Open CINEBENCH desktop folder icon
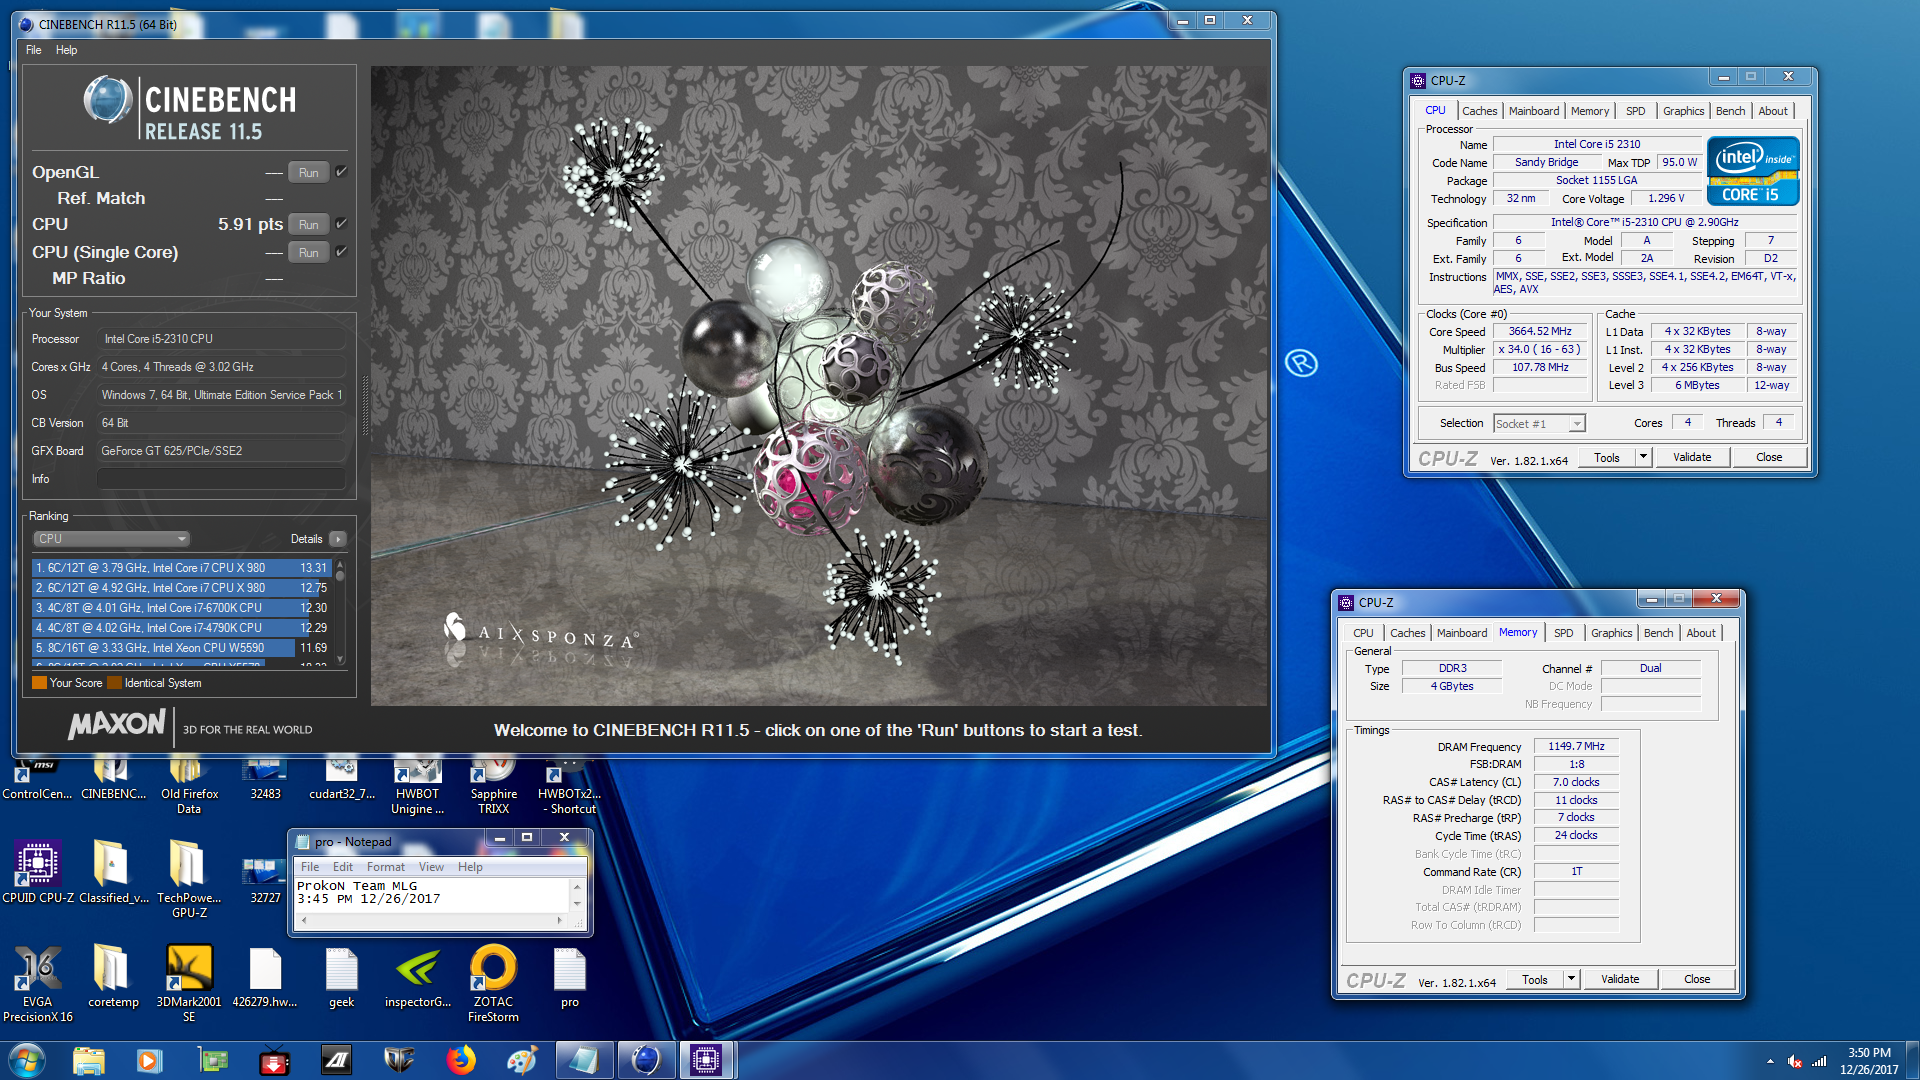 [113, 780]
